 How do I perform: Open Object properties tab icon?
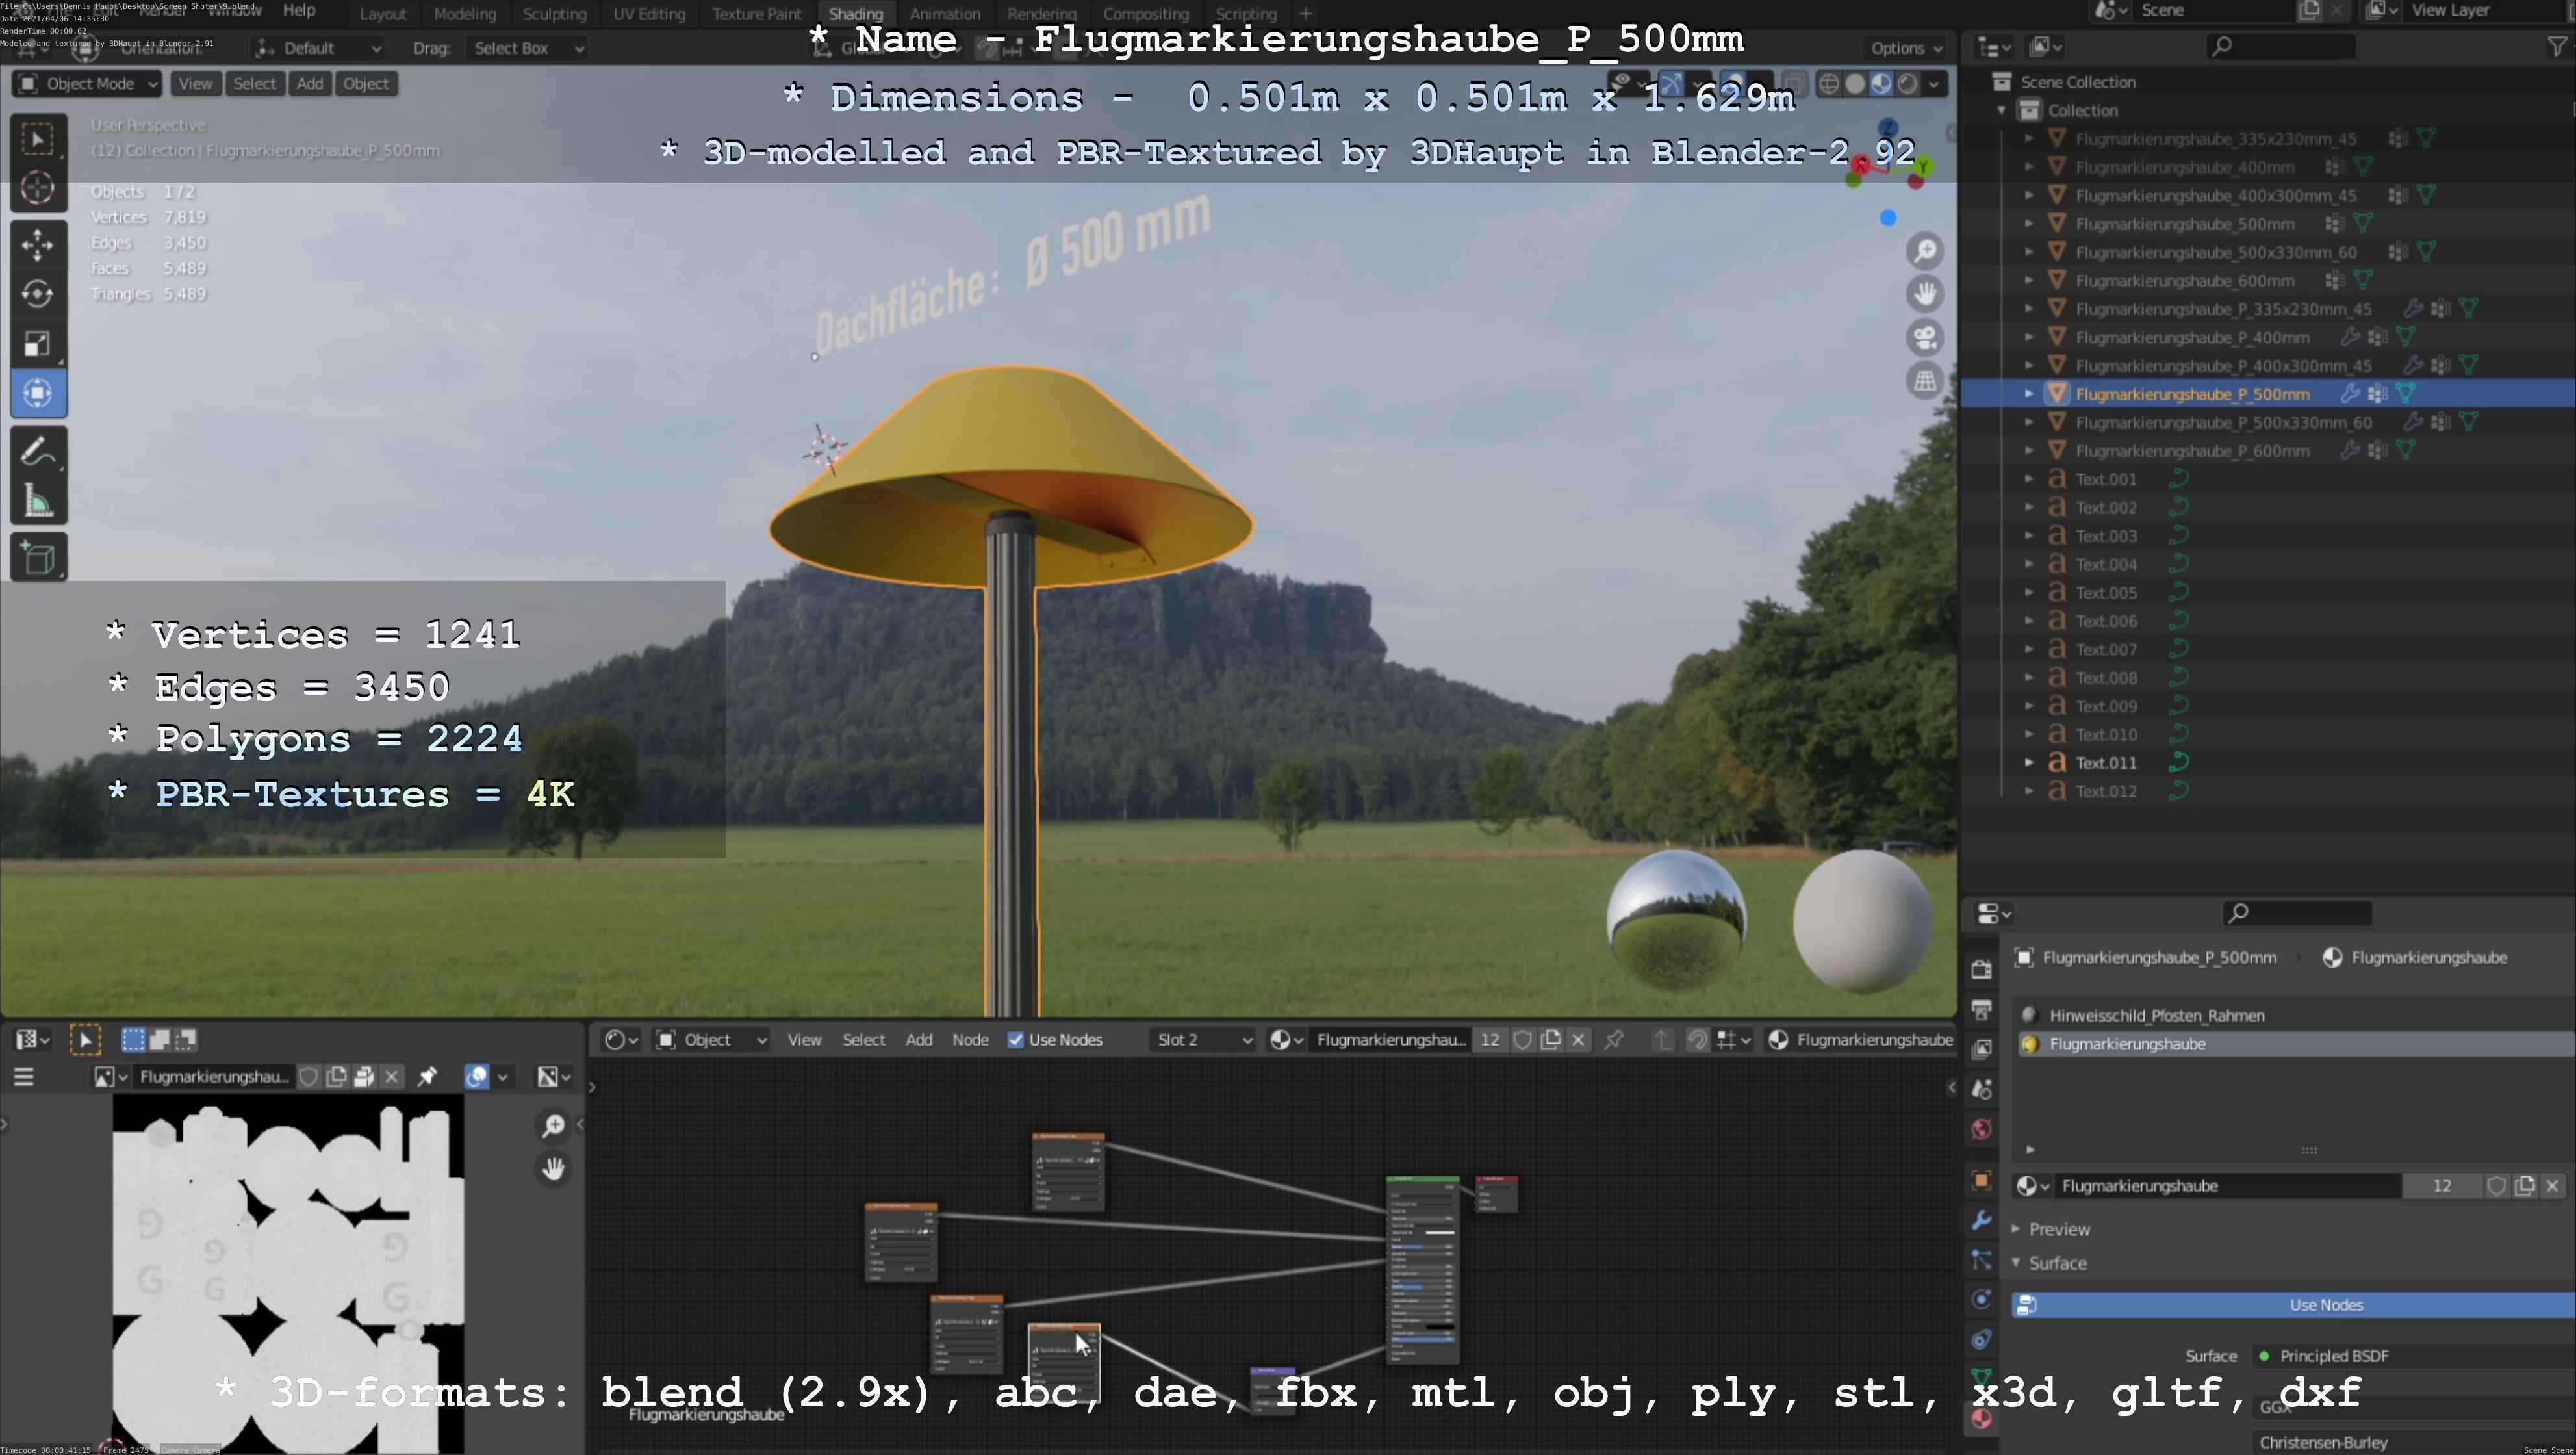click(1981, 1180)
